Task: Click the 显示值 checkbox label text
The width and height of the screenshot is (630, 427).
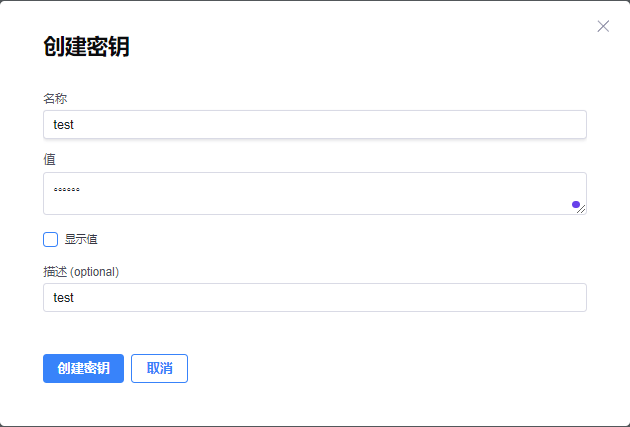Action: 81,239
